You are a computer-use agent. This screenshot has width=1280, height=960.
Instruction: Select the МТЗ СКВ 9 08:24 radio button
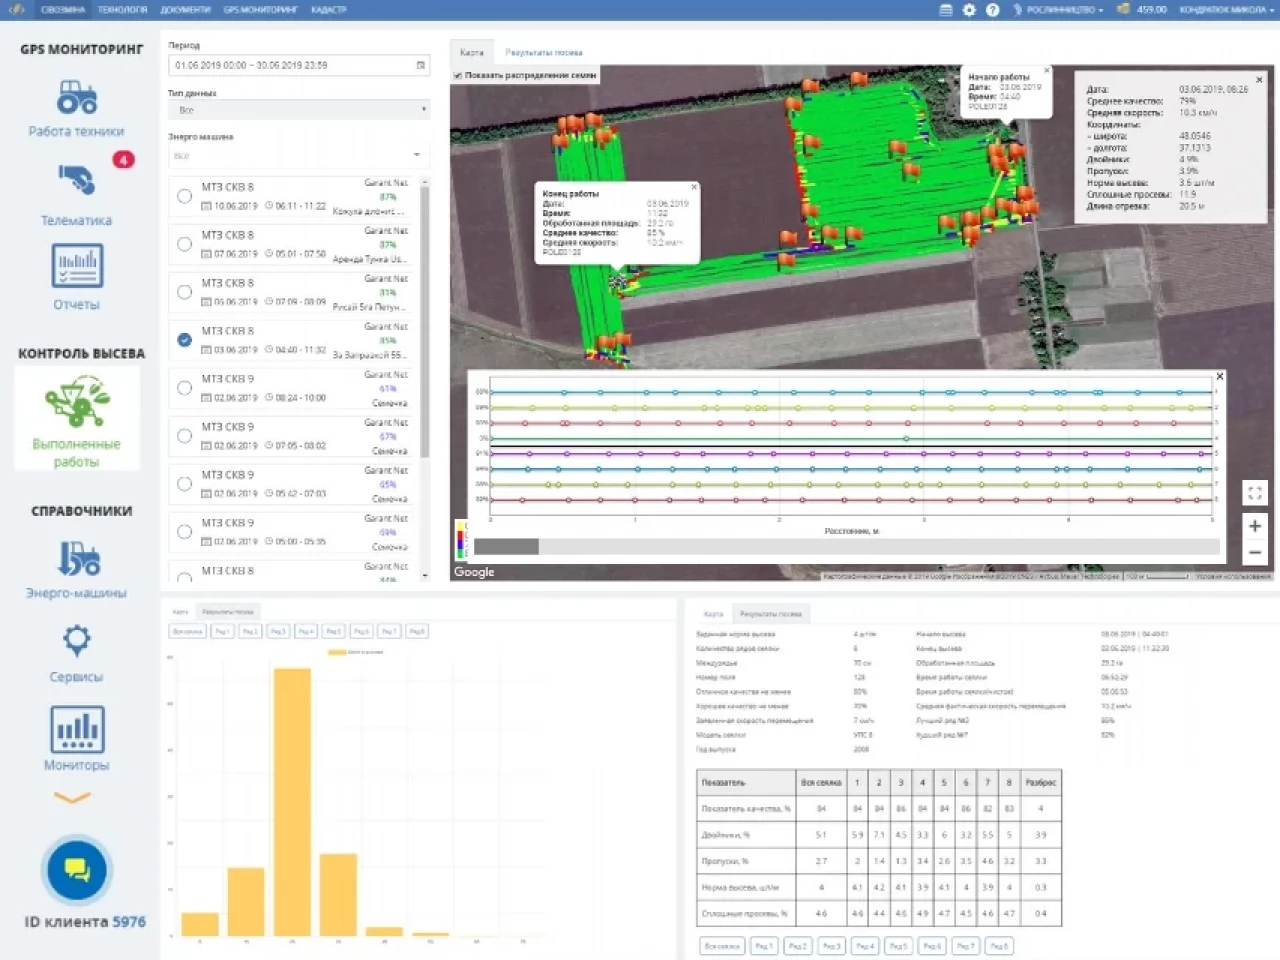click(x=184, y=388)
